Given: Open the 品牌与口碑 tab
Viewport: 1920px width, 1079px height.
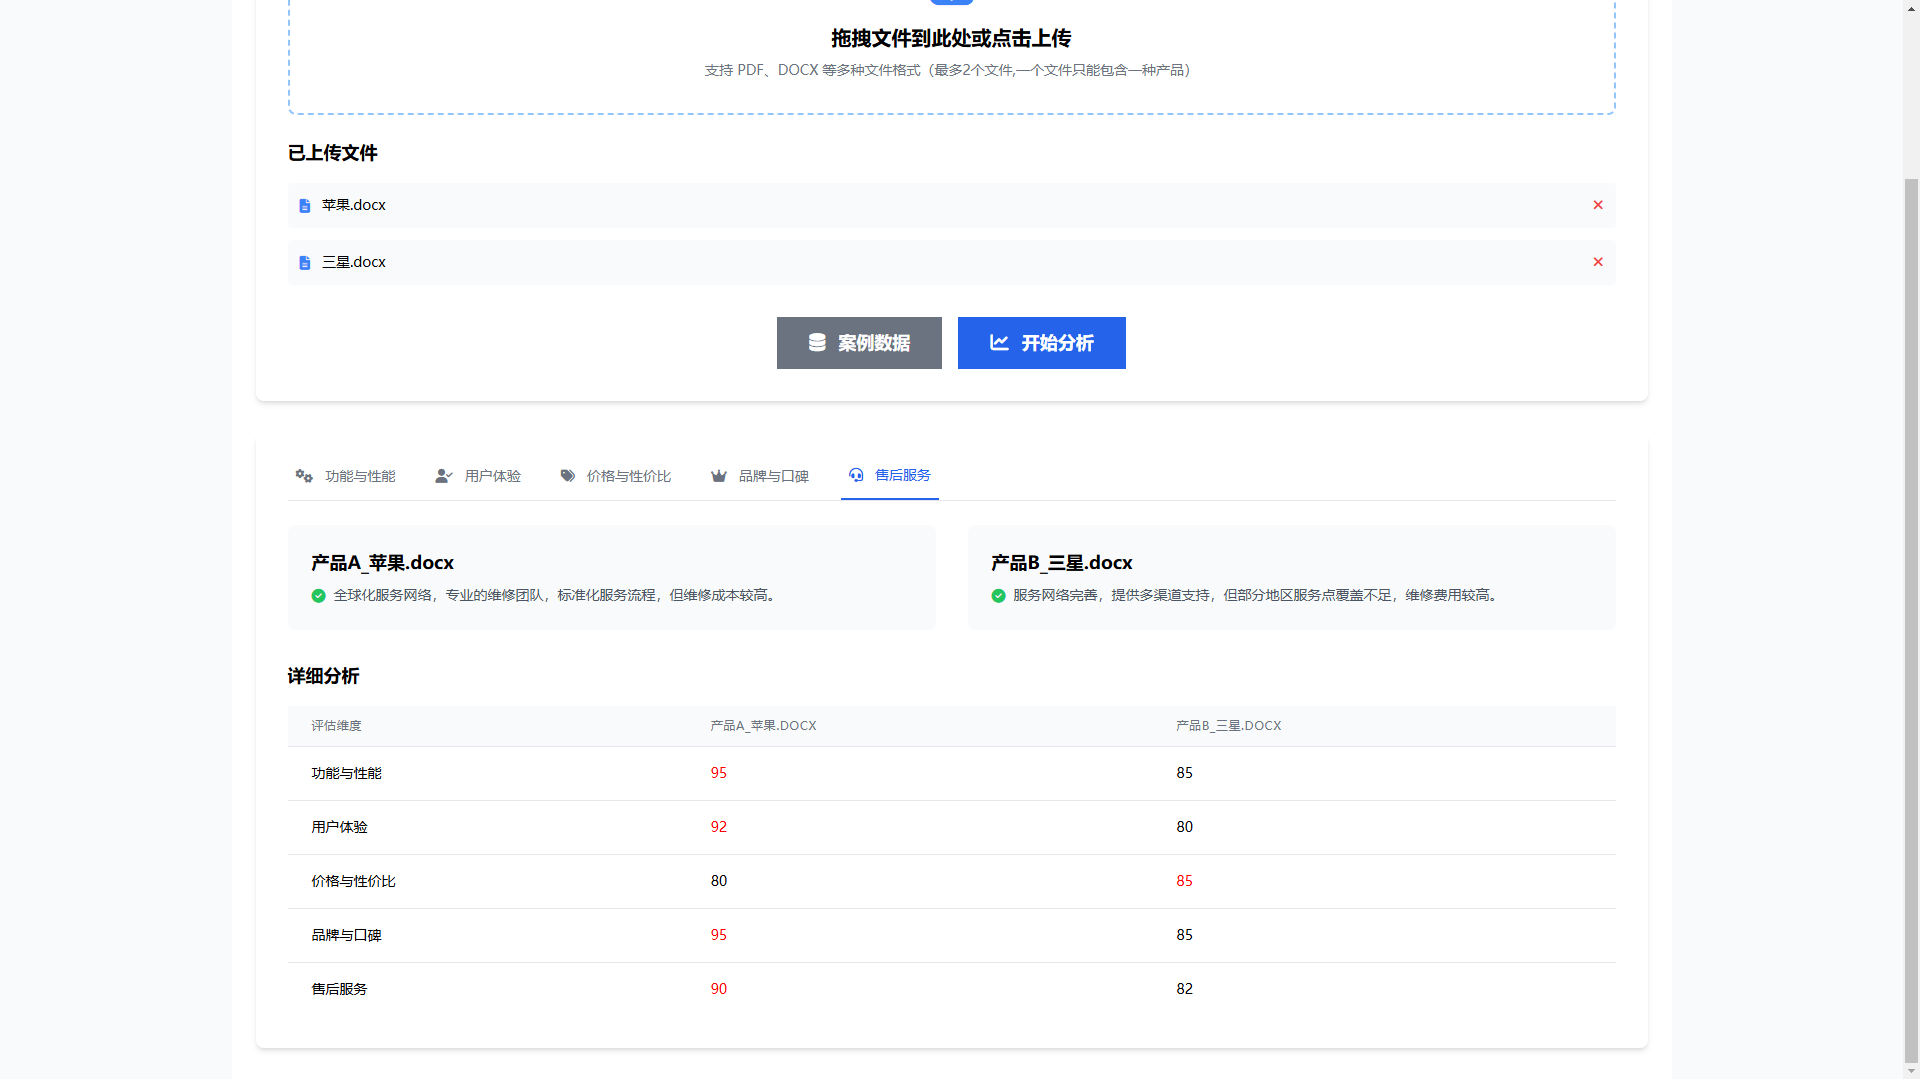Looking at the screenshot, I should (760, 476).
